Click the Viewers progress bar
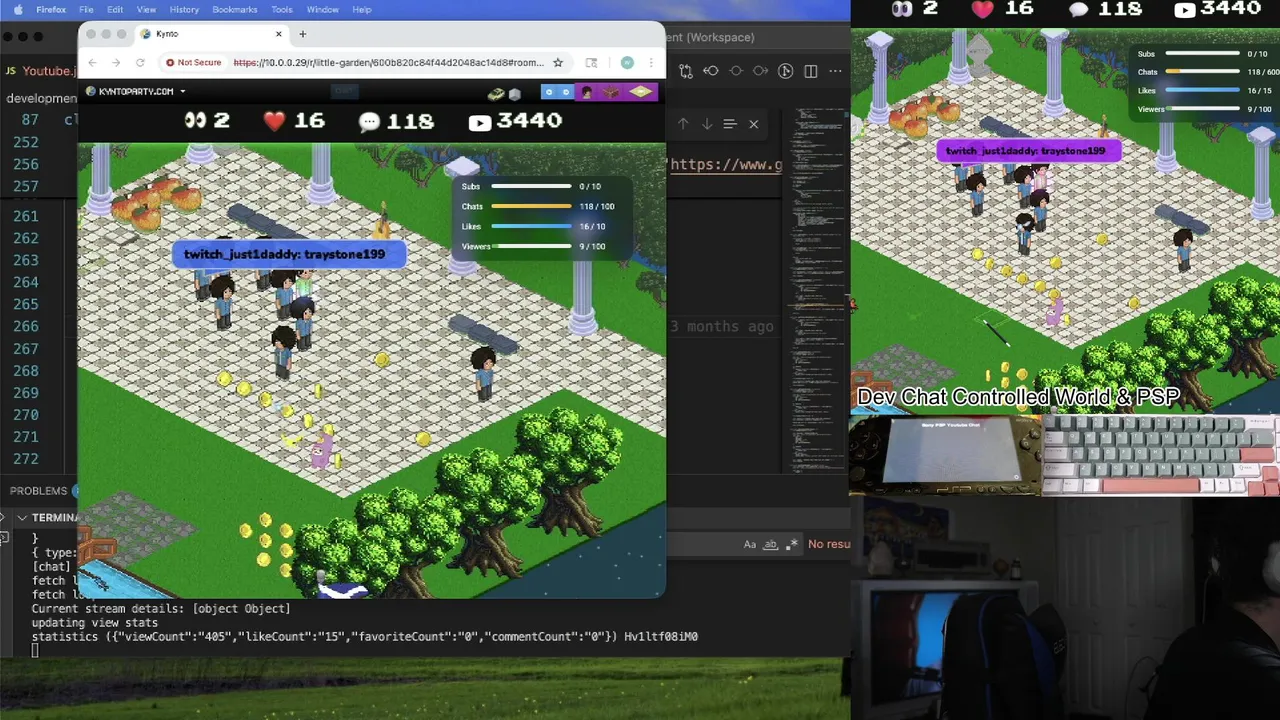 (x=531, y=246)
